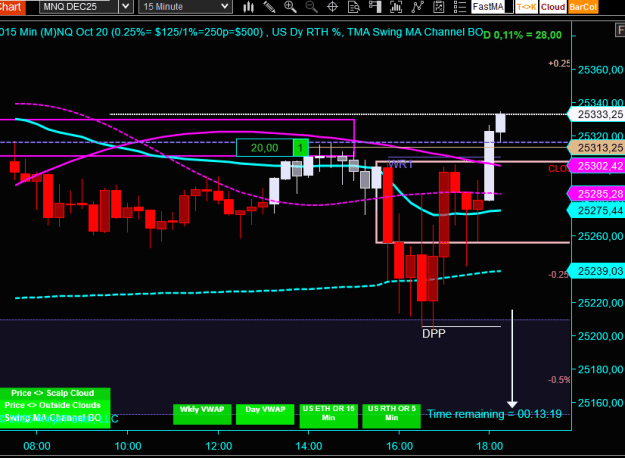
Task: Click the 25180,00 price axis label
Action: [600, 370]
